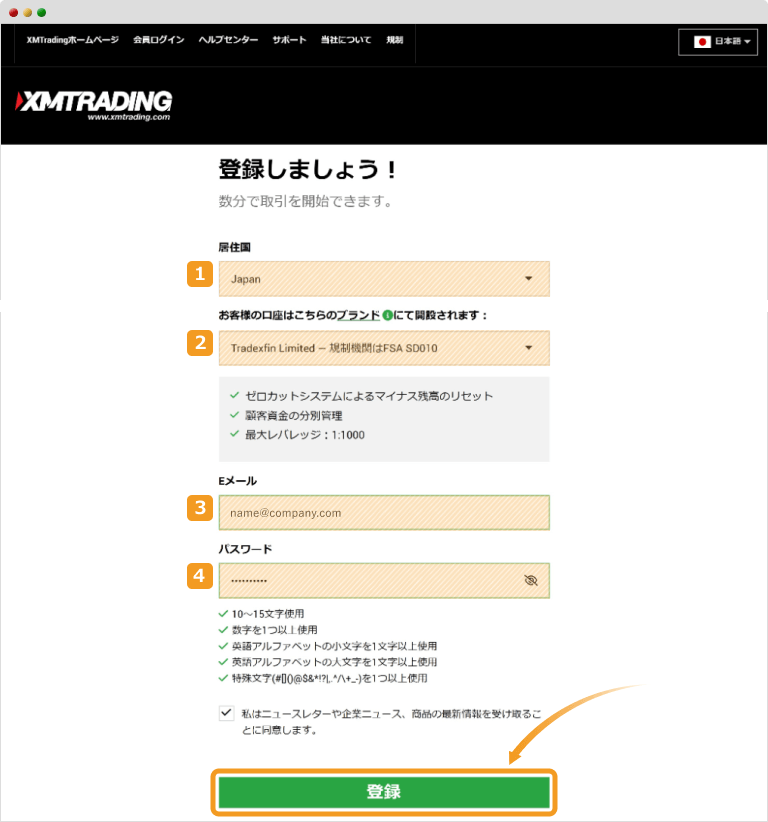Image resolution: width=768 pixels, height=822 pixels.
Task: Click text ゼロカットシステムによるマイナス残高のリセット
Action: [369, 396]
